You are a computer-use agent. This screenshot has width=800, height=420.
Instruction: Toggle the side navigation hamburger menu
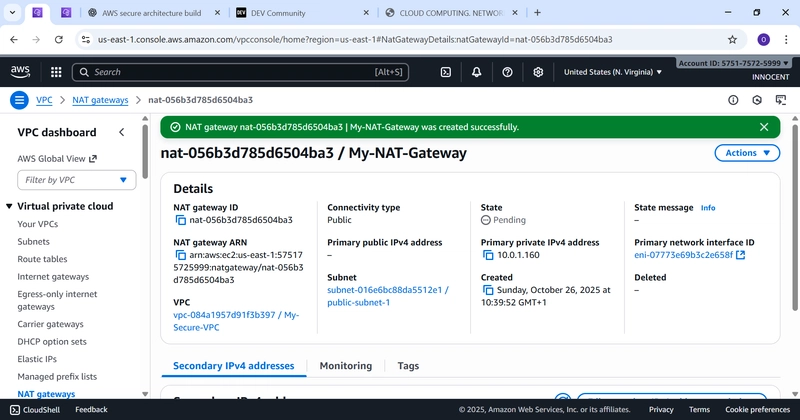click(x=19, y=100)
